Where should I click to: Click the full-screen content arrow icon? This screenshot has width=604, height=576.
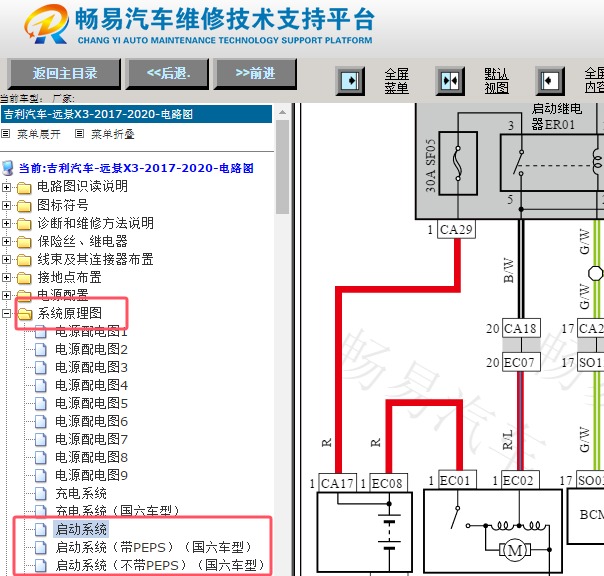(x=550, y=81)
